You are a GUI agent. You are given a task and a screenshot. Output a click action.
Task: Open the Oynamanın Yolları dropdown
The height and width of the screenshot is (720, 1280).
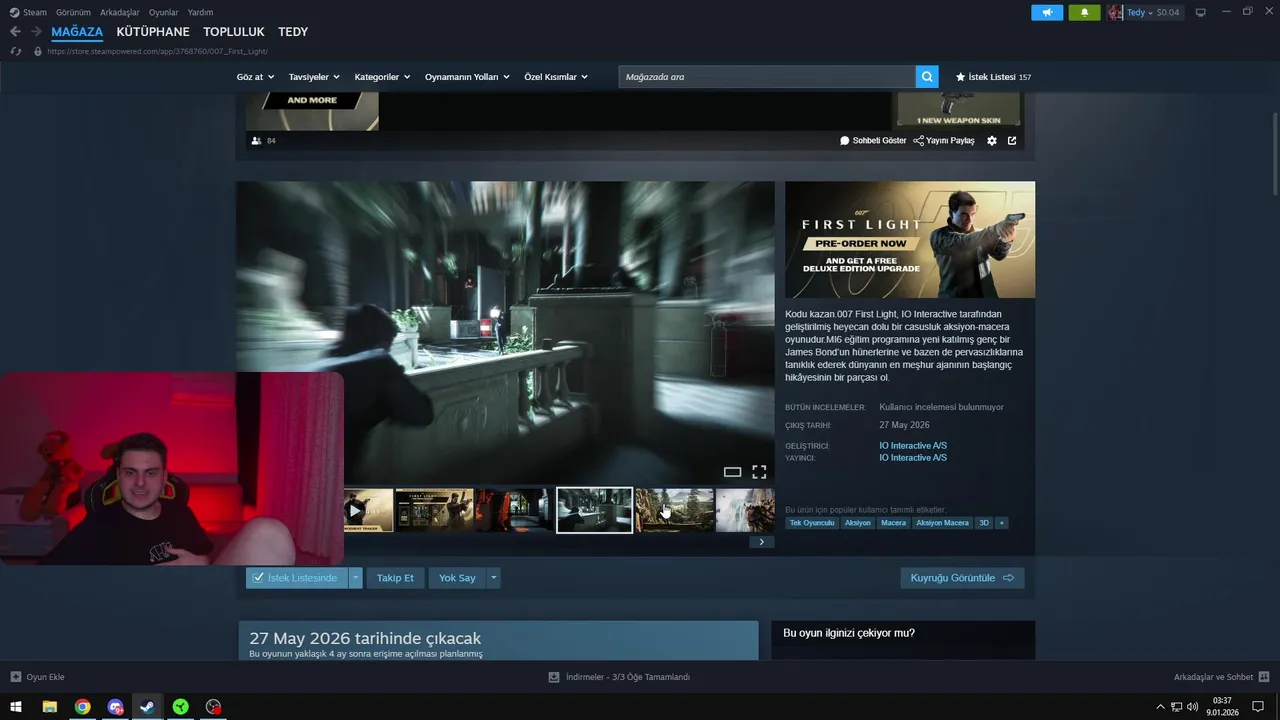click(x=467, y=77)
